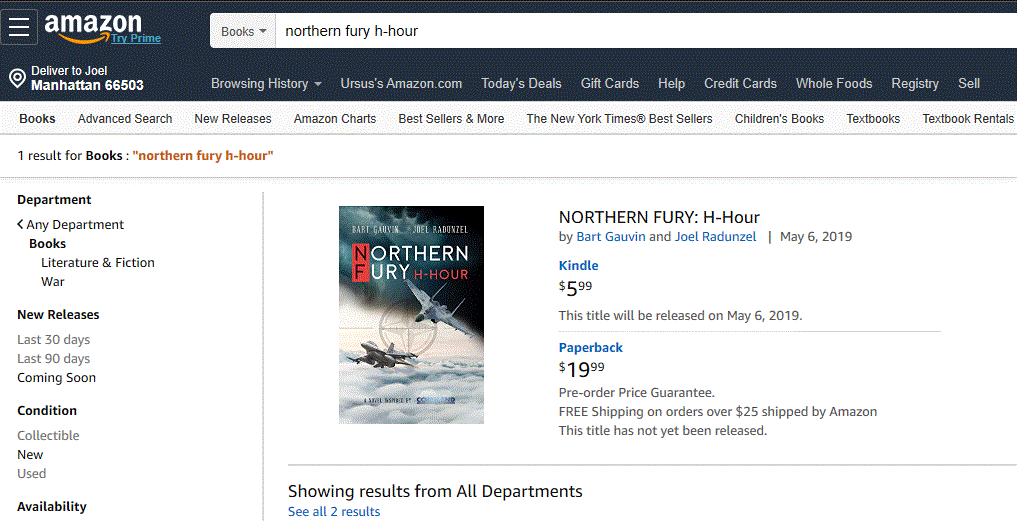Click the Try Prime link
The width and height of the screenshot is (1017, 521).
(136, 38)
